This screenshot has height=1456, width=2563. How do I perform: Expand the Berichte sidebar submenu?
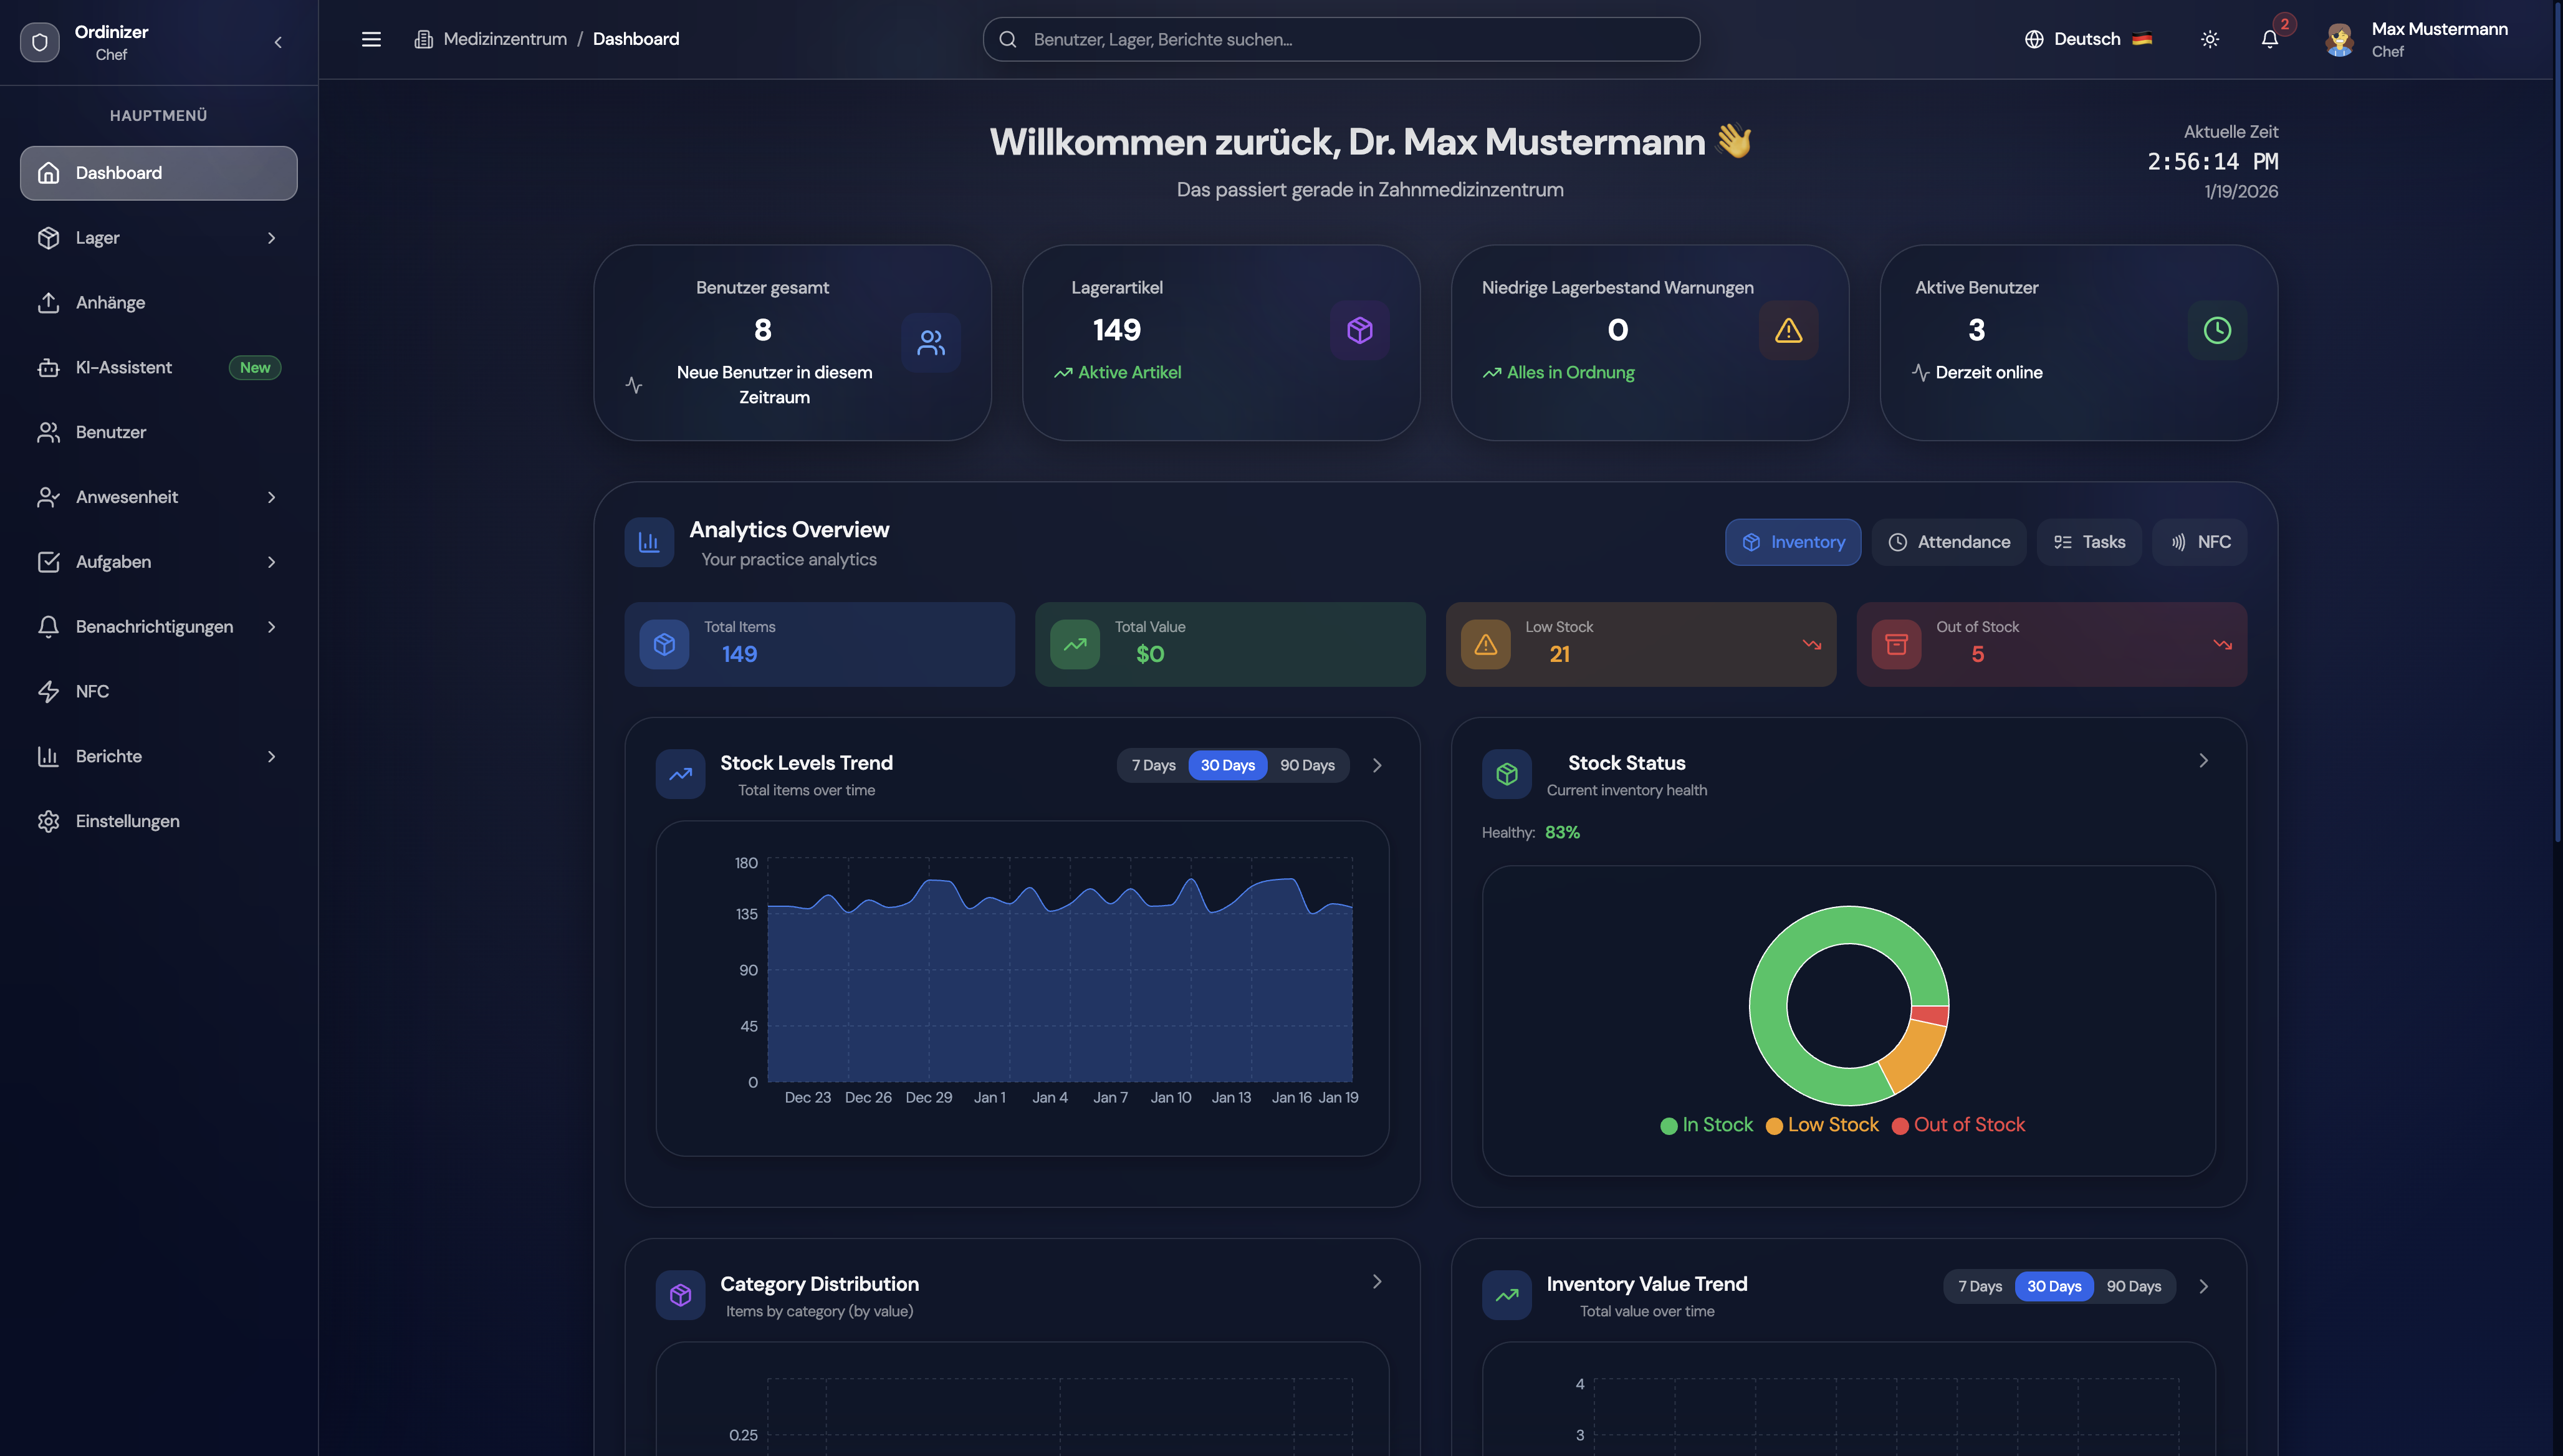(x=271, y=756)
